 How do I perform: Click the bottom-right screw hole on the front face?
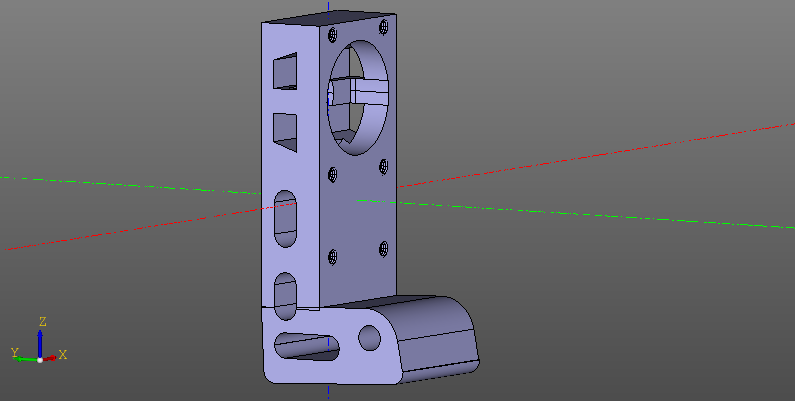point(383,246)
